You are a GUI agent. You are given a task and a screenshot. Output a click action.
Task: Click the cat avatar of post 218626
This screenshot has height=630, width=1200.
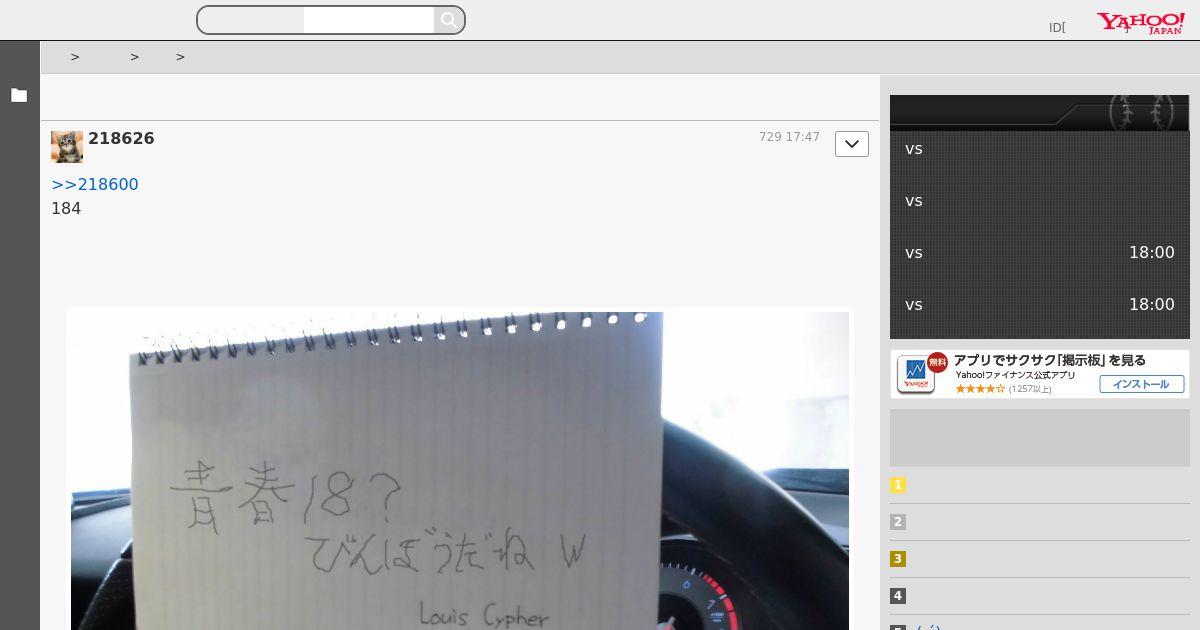[x=67, y=147]
